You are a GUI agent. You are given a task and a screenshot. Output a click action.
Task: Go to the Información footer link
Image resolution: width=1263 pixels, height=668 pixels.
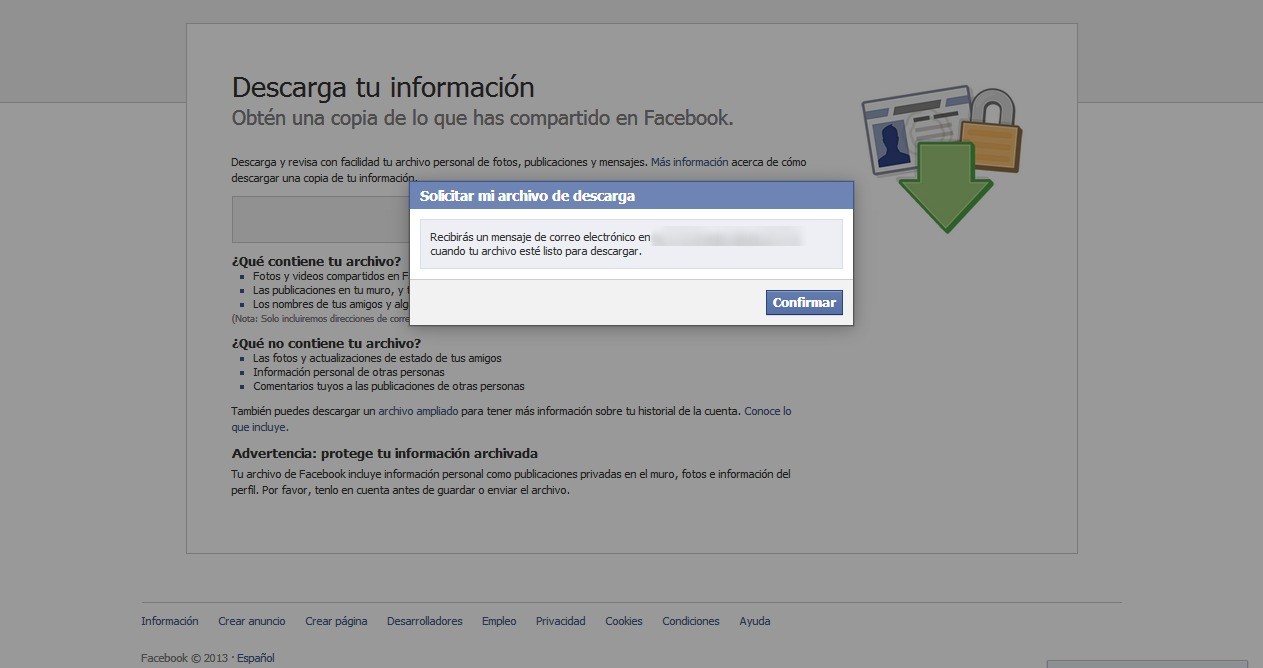[170, 621]
